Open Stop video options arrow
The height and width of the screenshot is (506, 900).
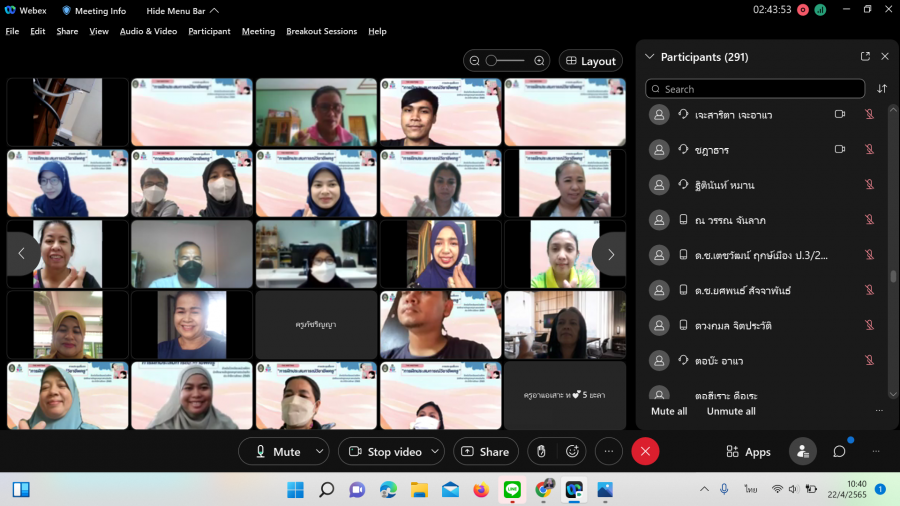click(x=434, y=452)
